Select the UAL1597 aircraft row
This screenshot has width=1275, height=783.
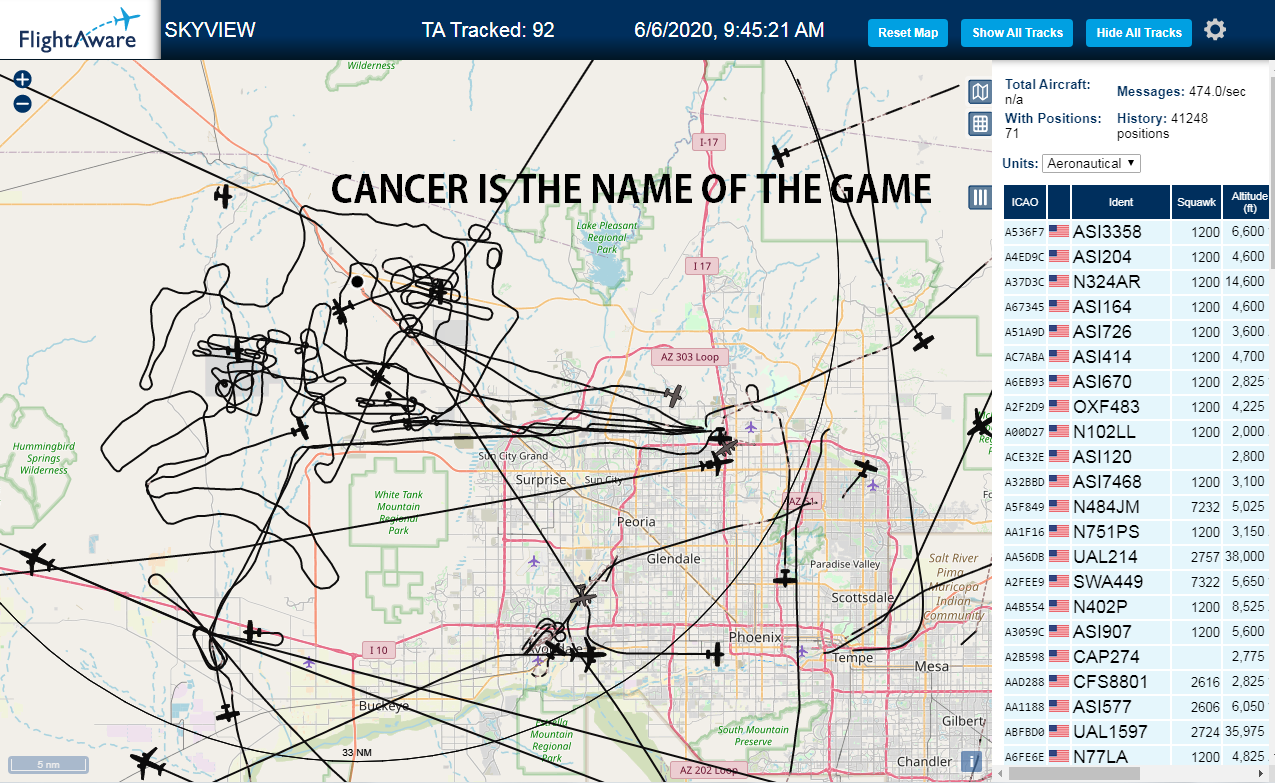point(1139,732)
